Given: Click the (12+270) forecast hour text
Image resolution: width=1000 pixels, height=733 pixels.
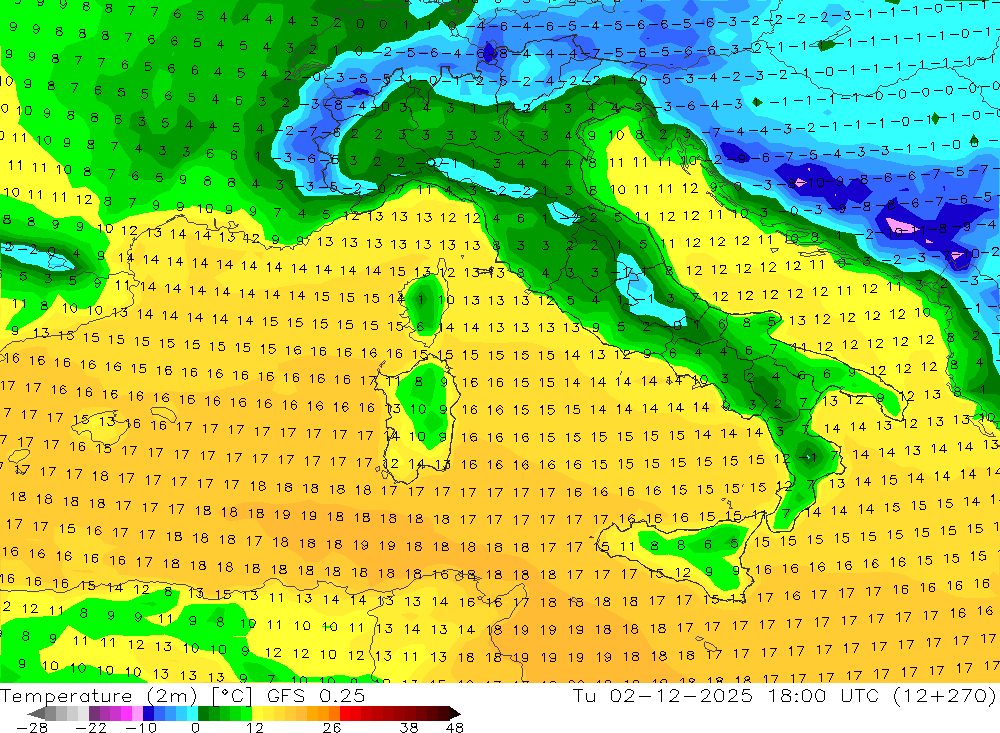Looking at the screenshot, I should (x=943, y=696).
